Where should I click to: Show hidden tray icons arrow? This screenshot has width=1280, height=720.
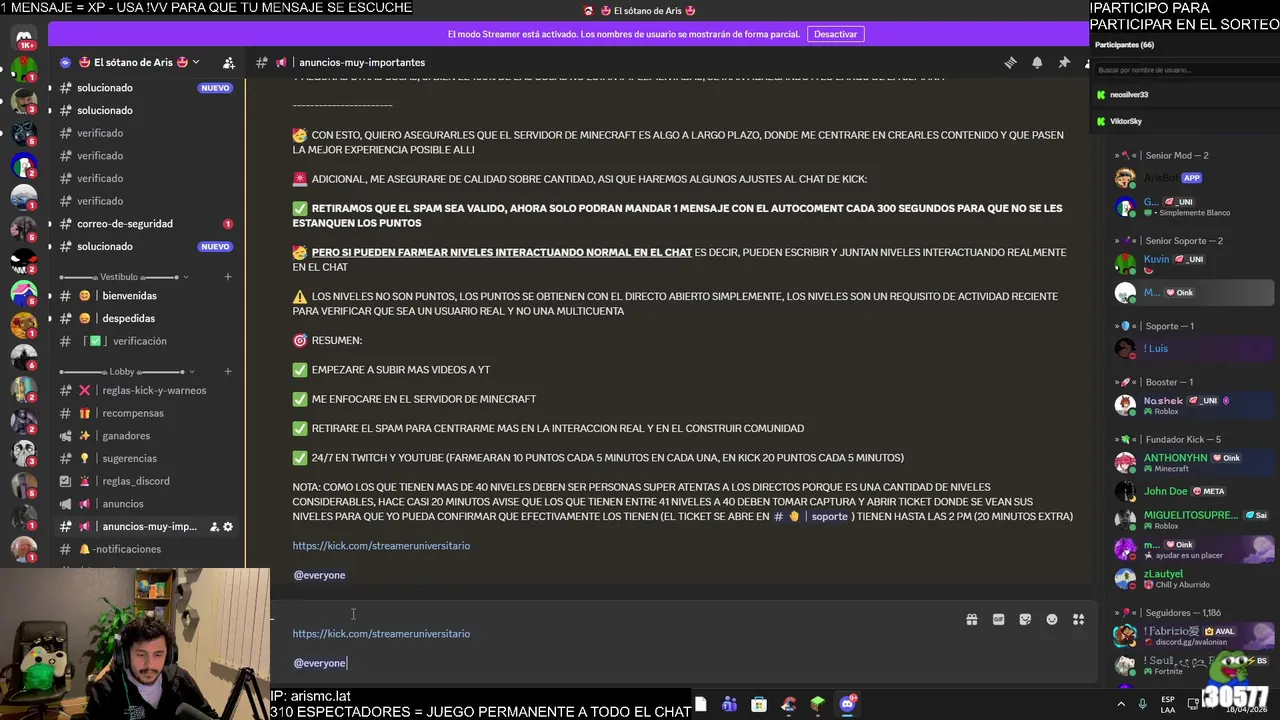pos(1120,704)
